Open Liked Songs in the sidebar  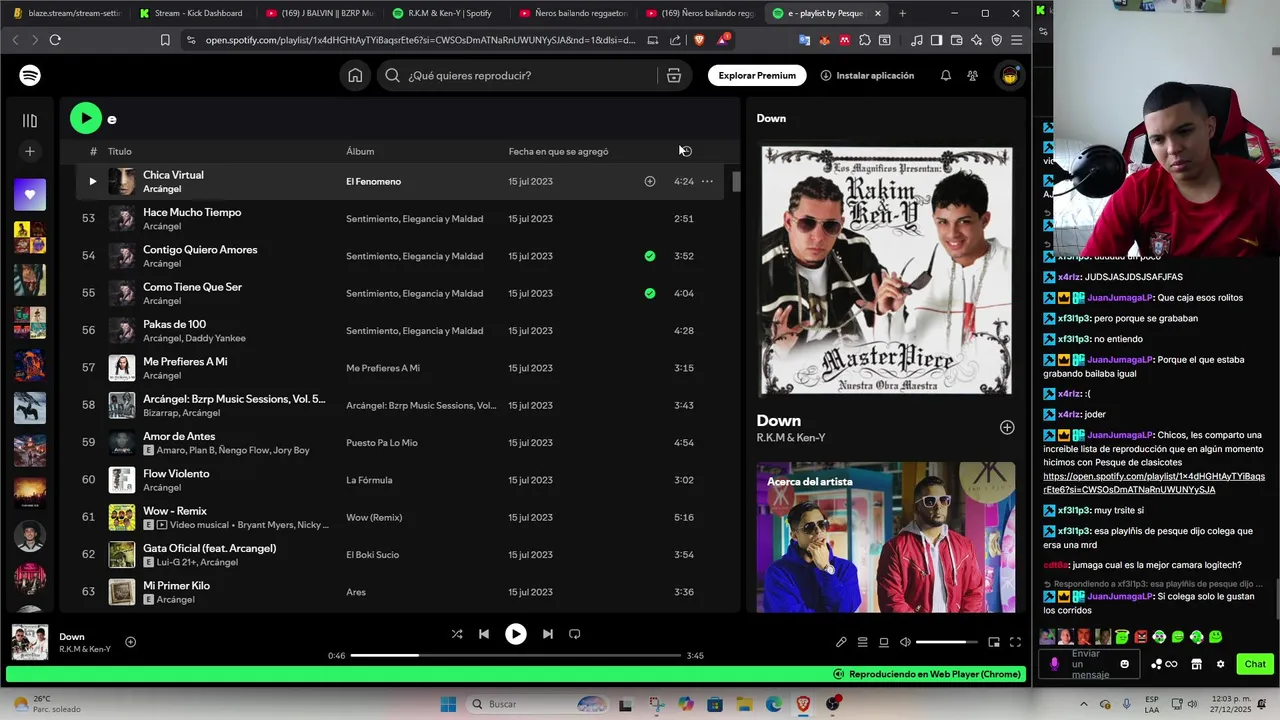[x=30, y=194]
